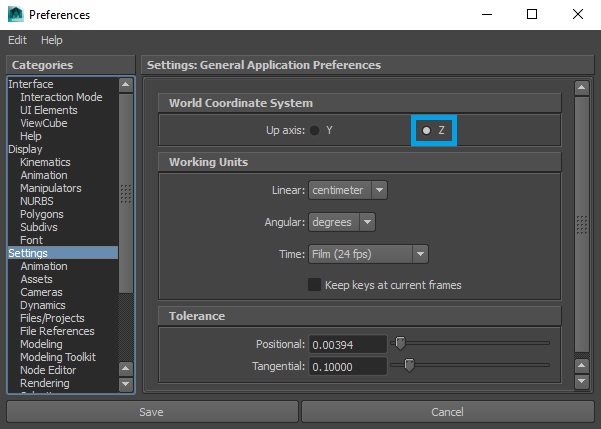Select Kinematics category
Viewport: 601px width, 429px height.
click(63, 162)
